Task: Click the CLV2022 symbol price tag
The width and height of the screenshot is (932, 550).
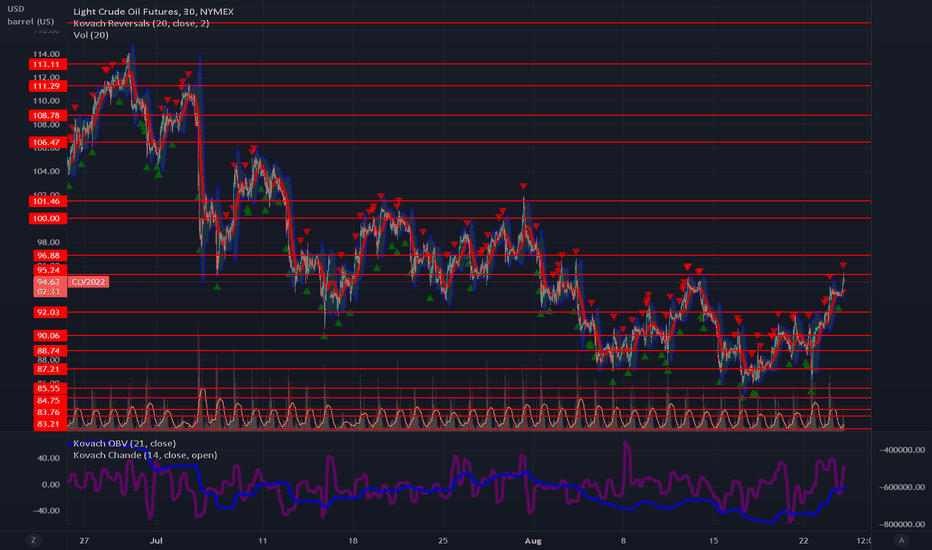Action: tap(88, 282)
